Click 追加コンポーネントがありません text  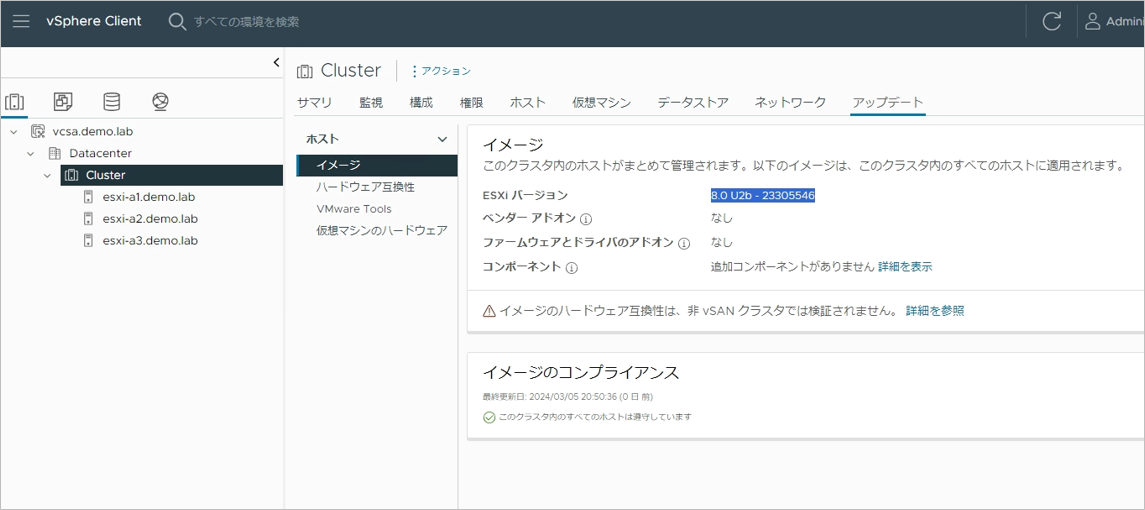[x=792, y=267]
